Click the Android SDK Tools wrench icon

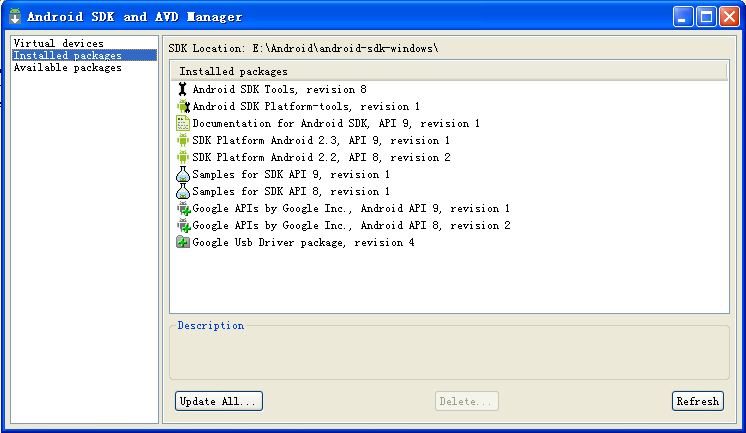point(183,89)
